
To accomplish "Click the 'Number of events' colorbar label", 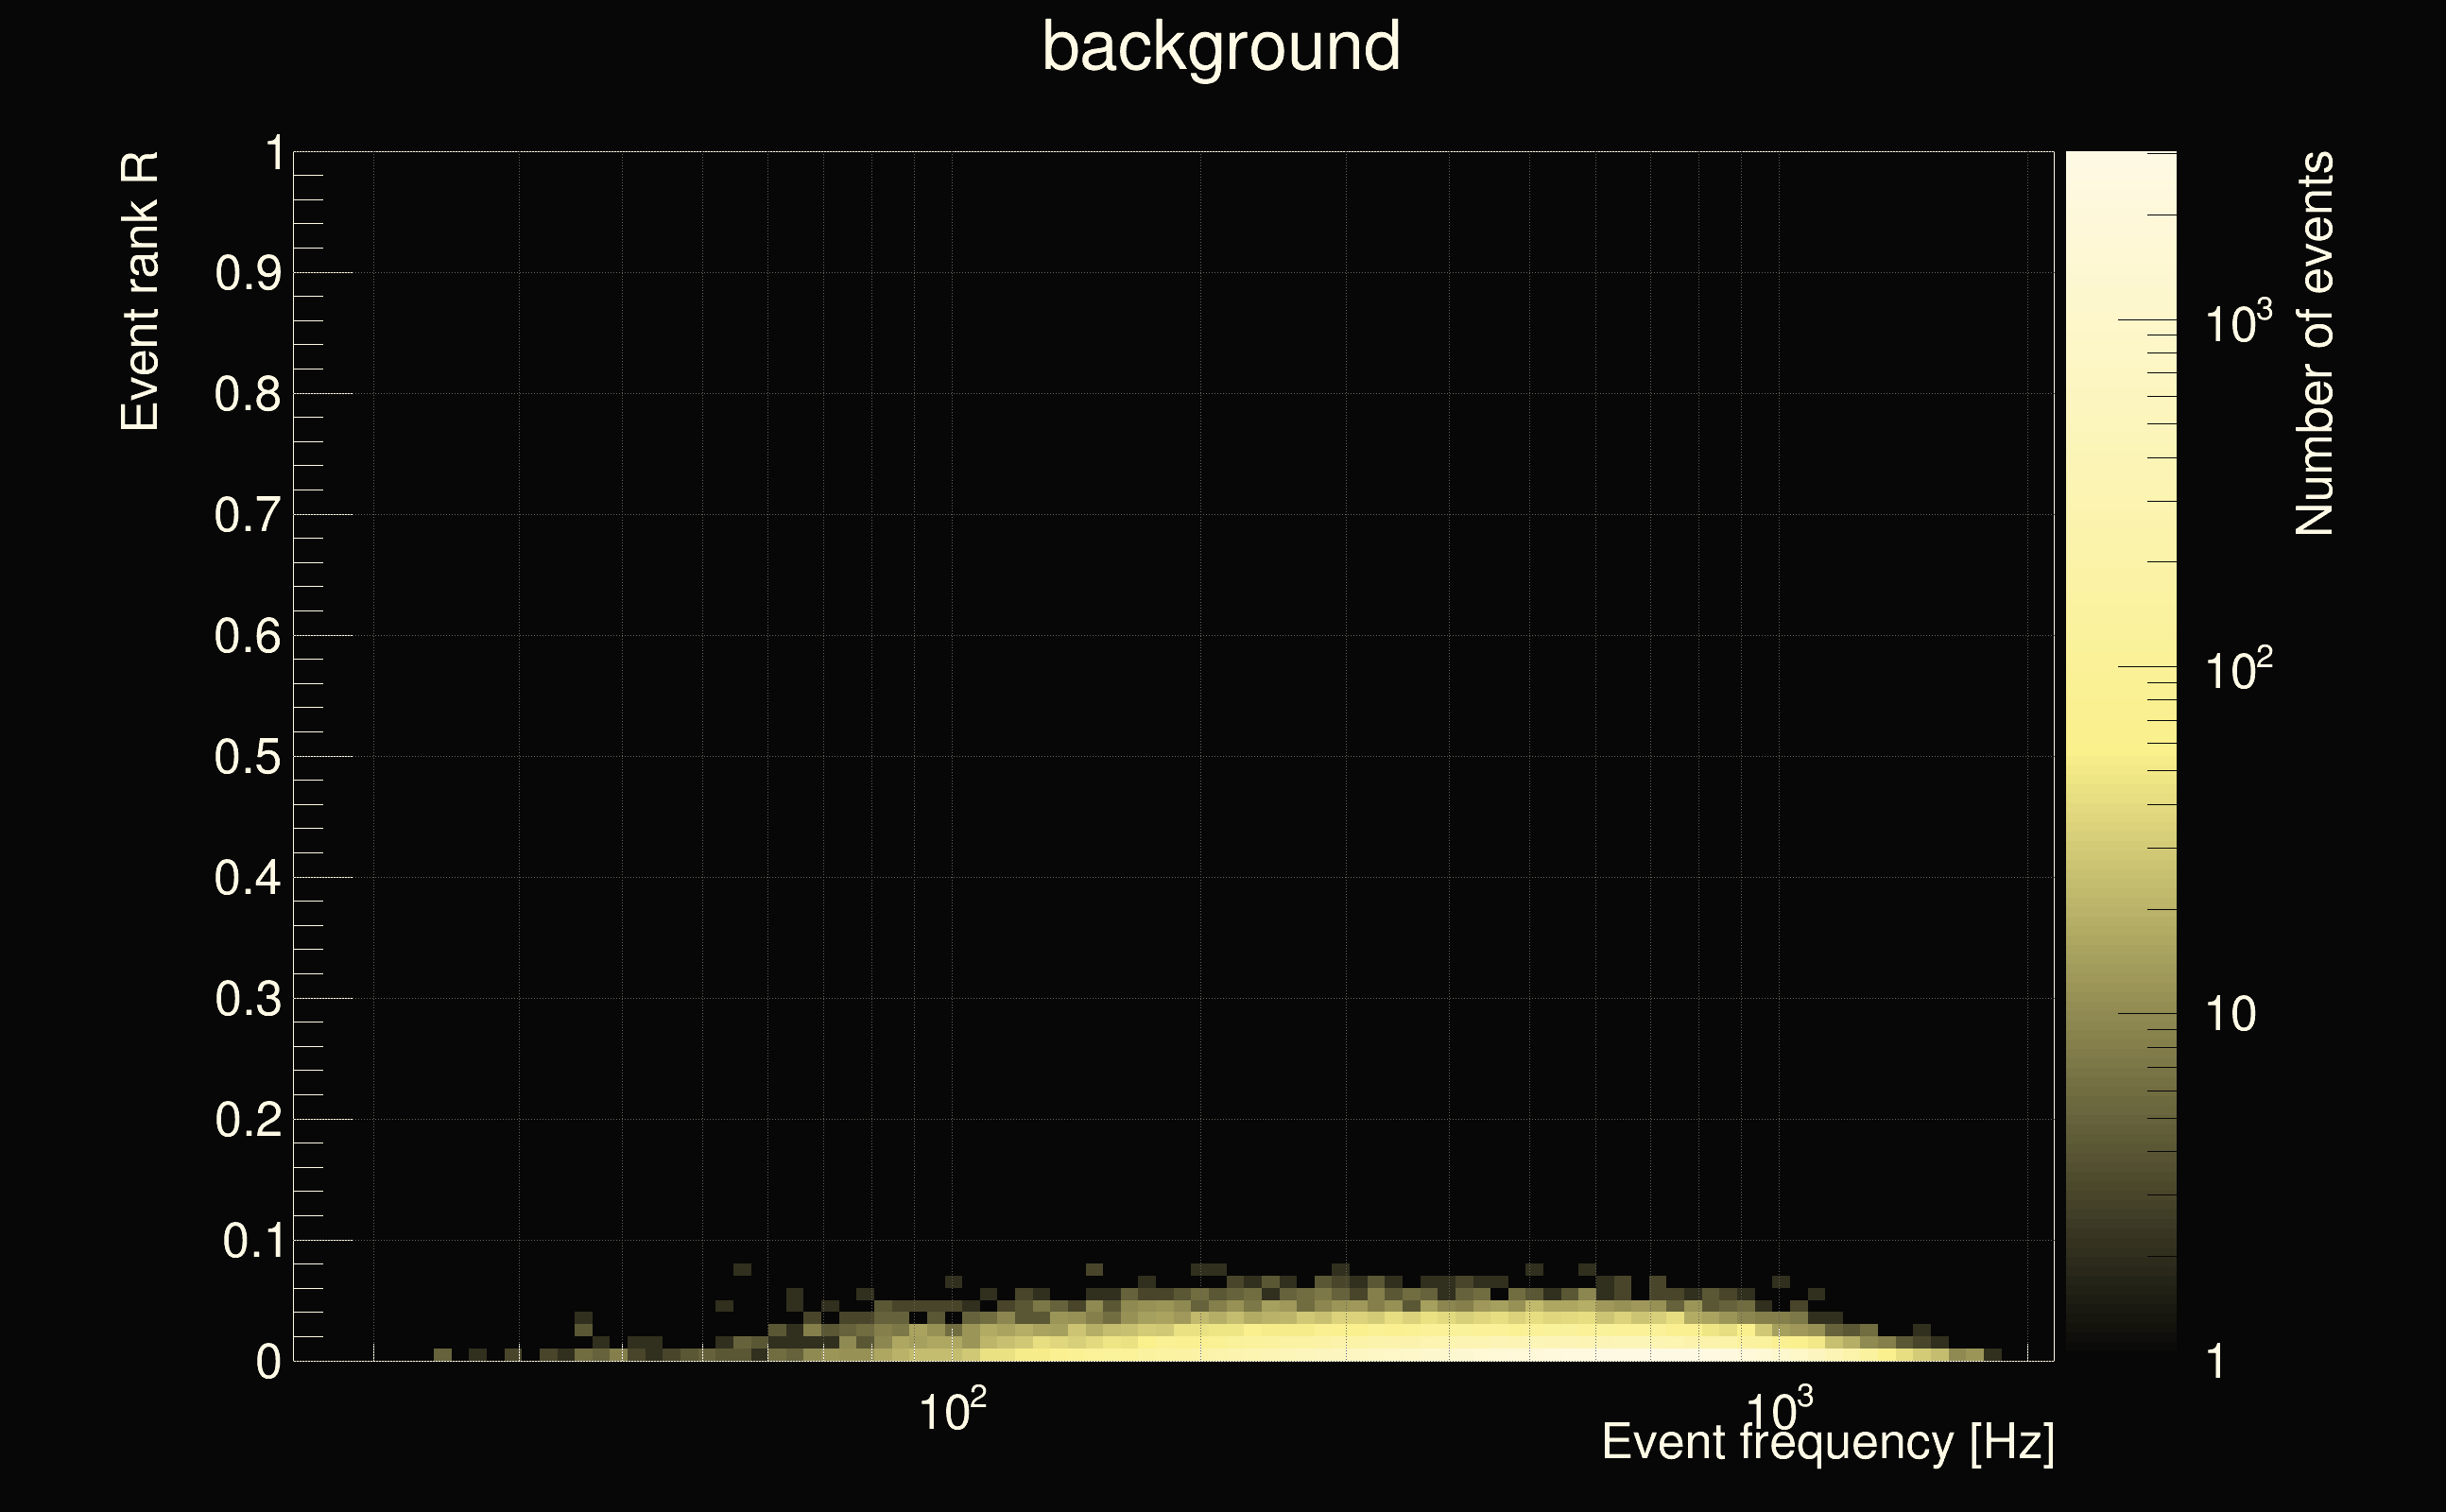I will click(x=2314, y=344).
